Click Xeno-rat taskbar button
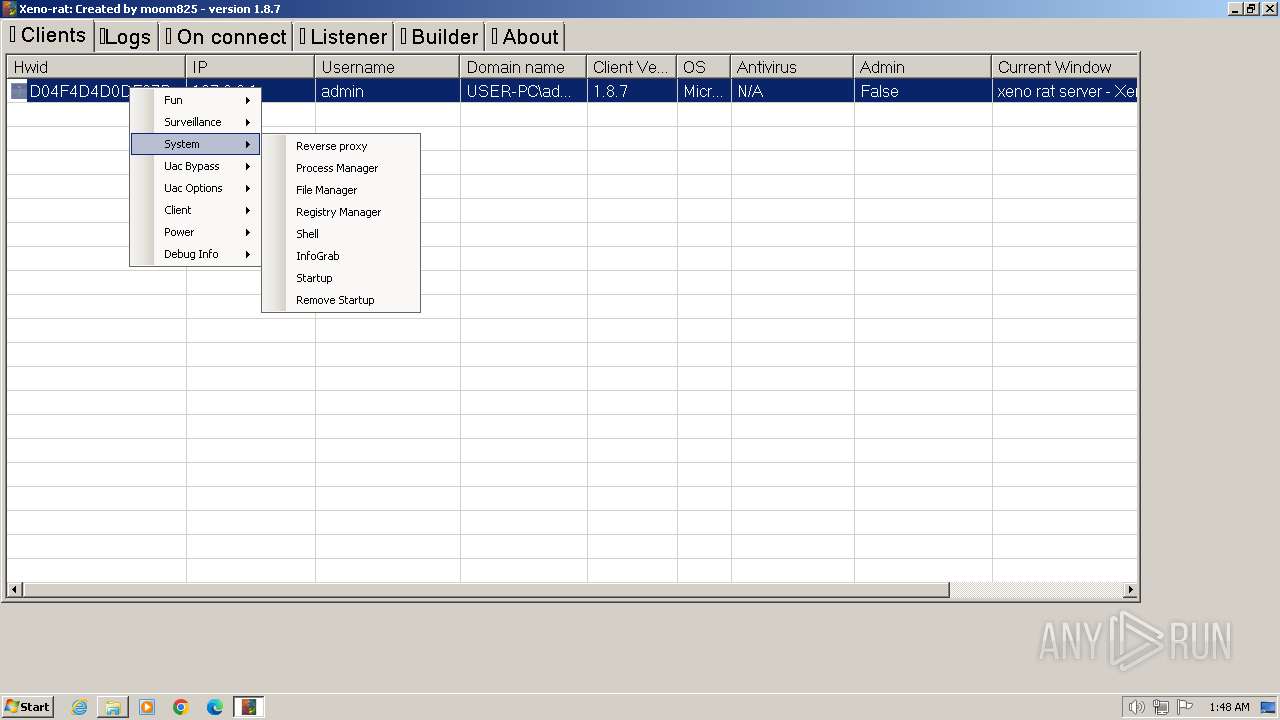Viewport: 1280px width, 720px height. pyautogui.click(x=249, y=707)
